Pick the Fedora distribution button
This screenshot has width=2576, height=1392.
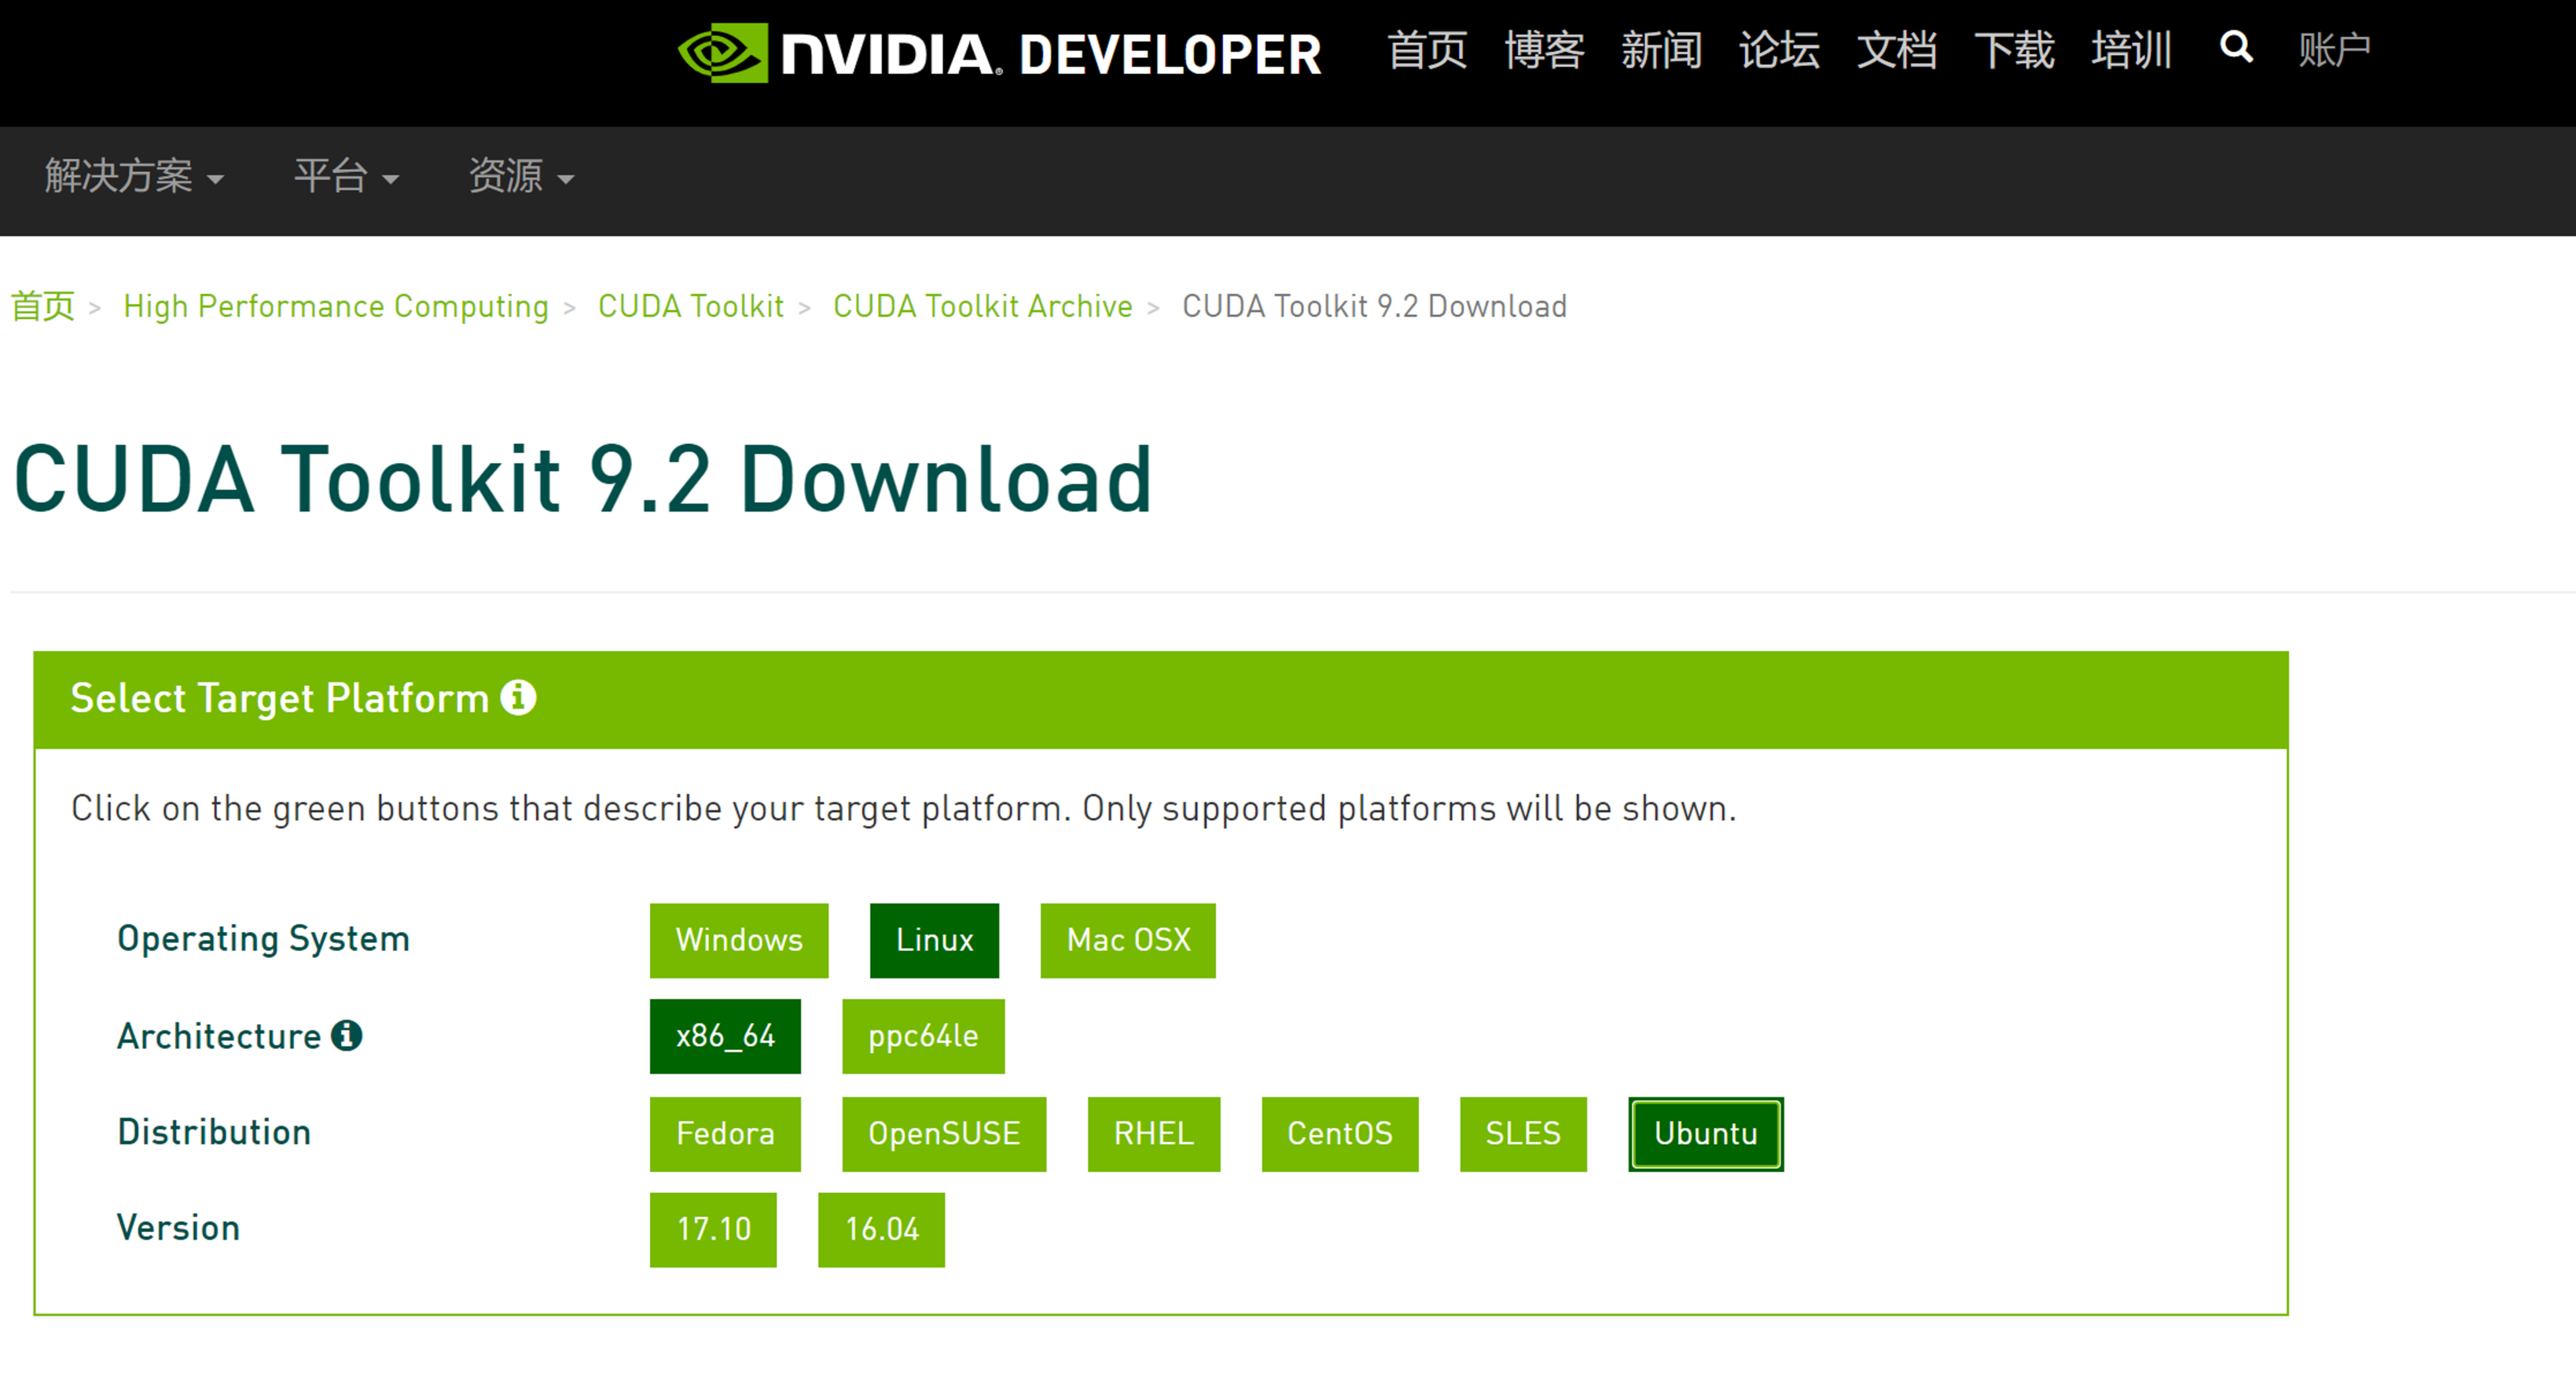[724, 1133]
